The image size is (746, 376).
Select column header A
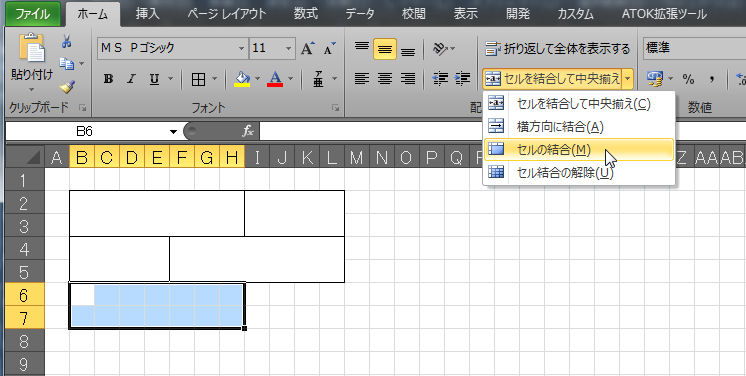pyautogui.click(x=57, y=157)
